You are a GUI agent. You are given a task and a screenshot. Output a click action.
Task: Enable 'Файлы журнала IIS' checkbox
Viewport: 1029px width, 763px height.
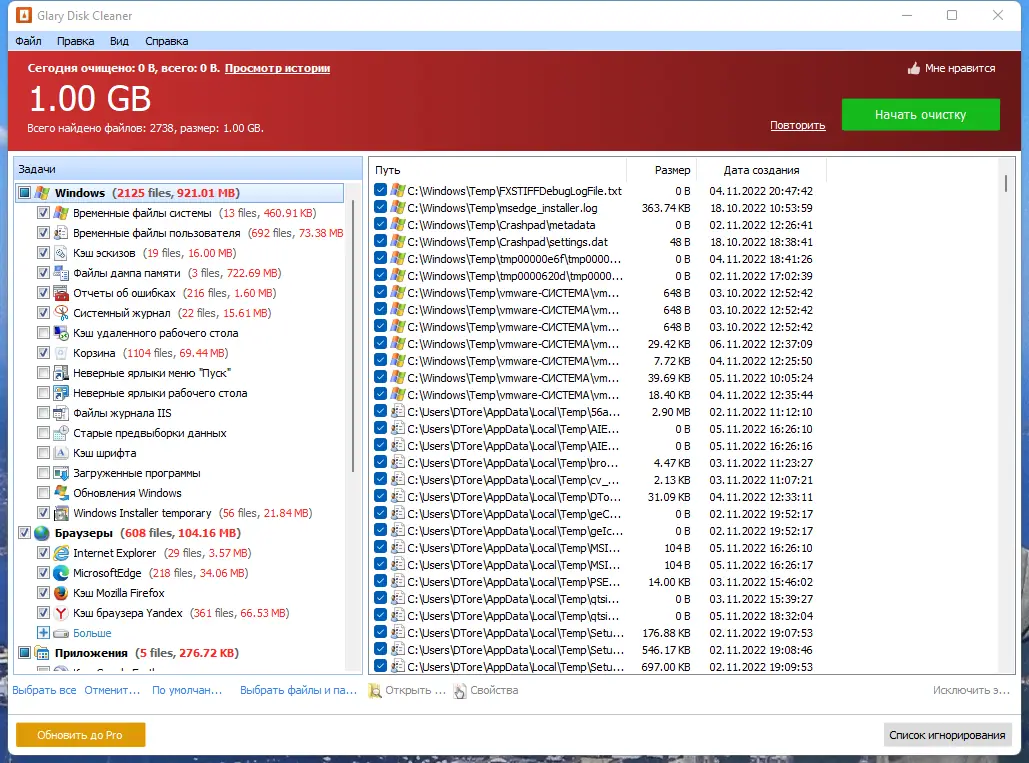43,413
